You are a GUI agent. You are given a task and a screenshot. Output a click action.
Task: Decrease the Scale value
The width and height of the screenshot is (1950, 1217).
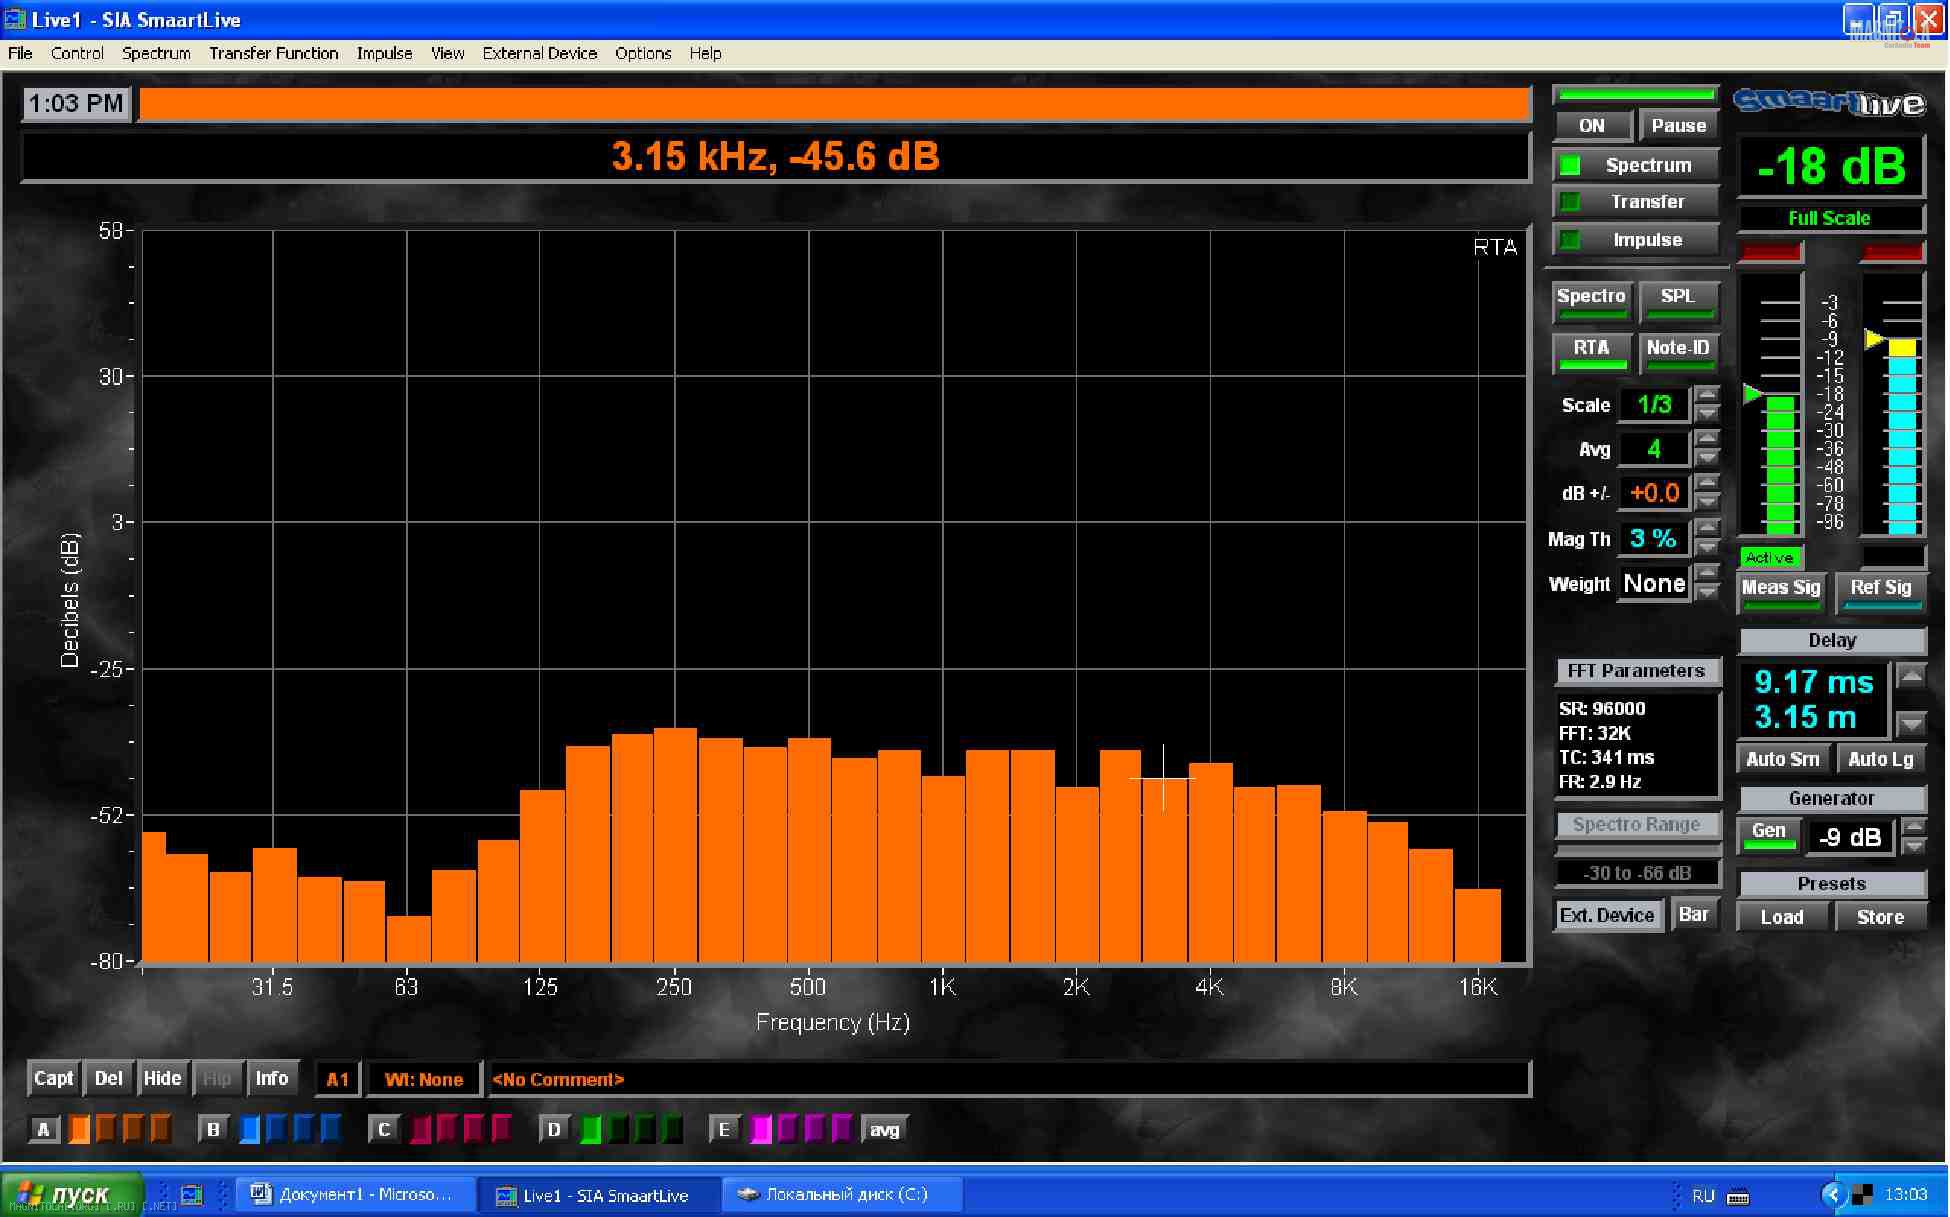coord(1708,414)
